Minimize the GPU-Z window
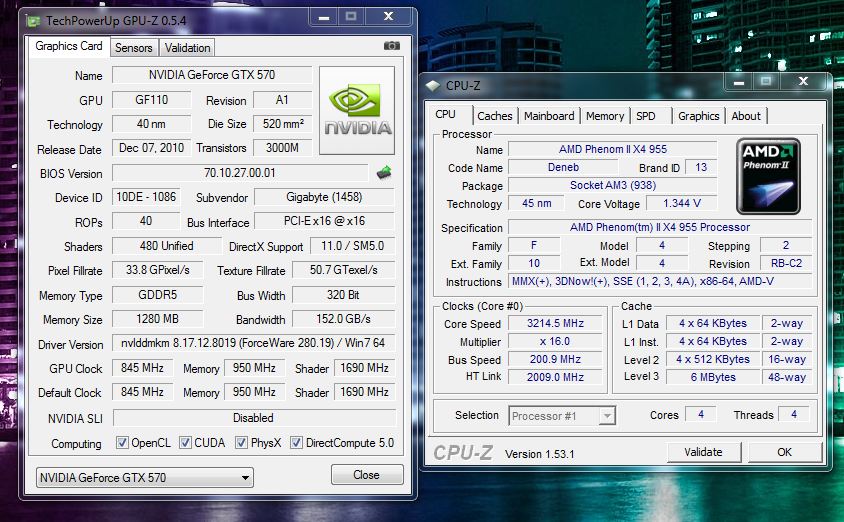 coord(323,17)
